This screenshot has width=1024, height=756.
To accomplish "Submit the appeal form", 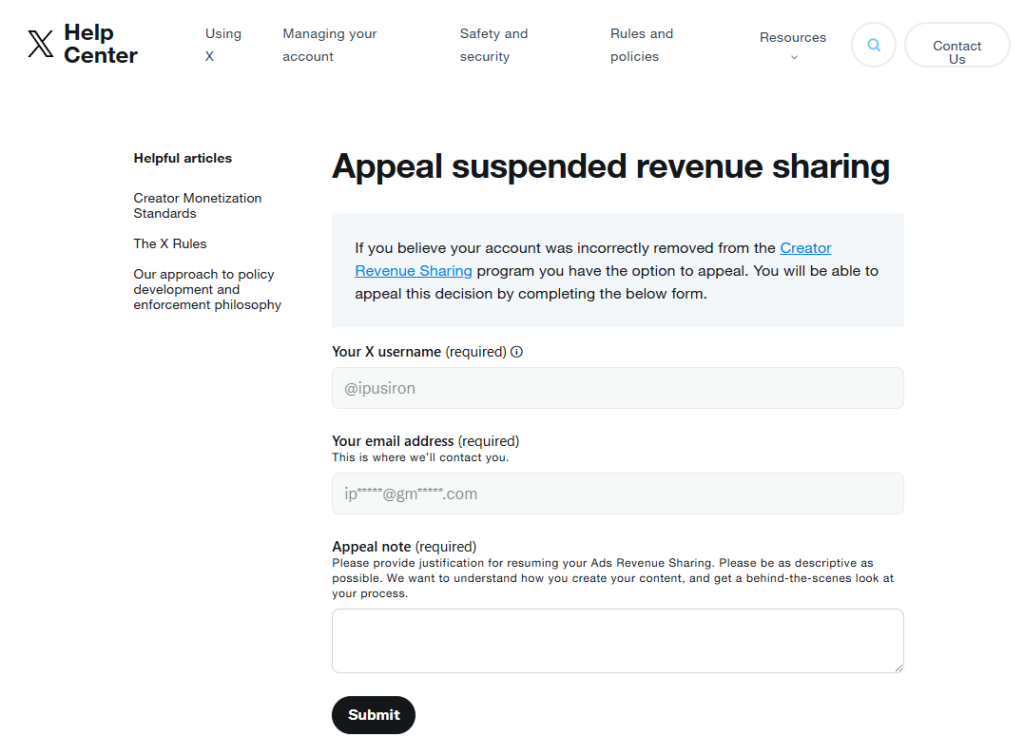I will tap(373, 715).
